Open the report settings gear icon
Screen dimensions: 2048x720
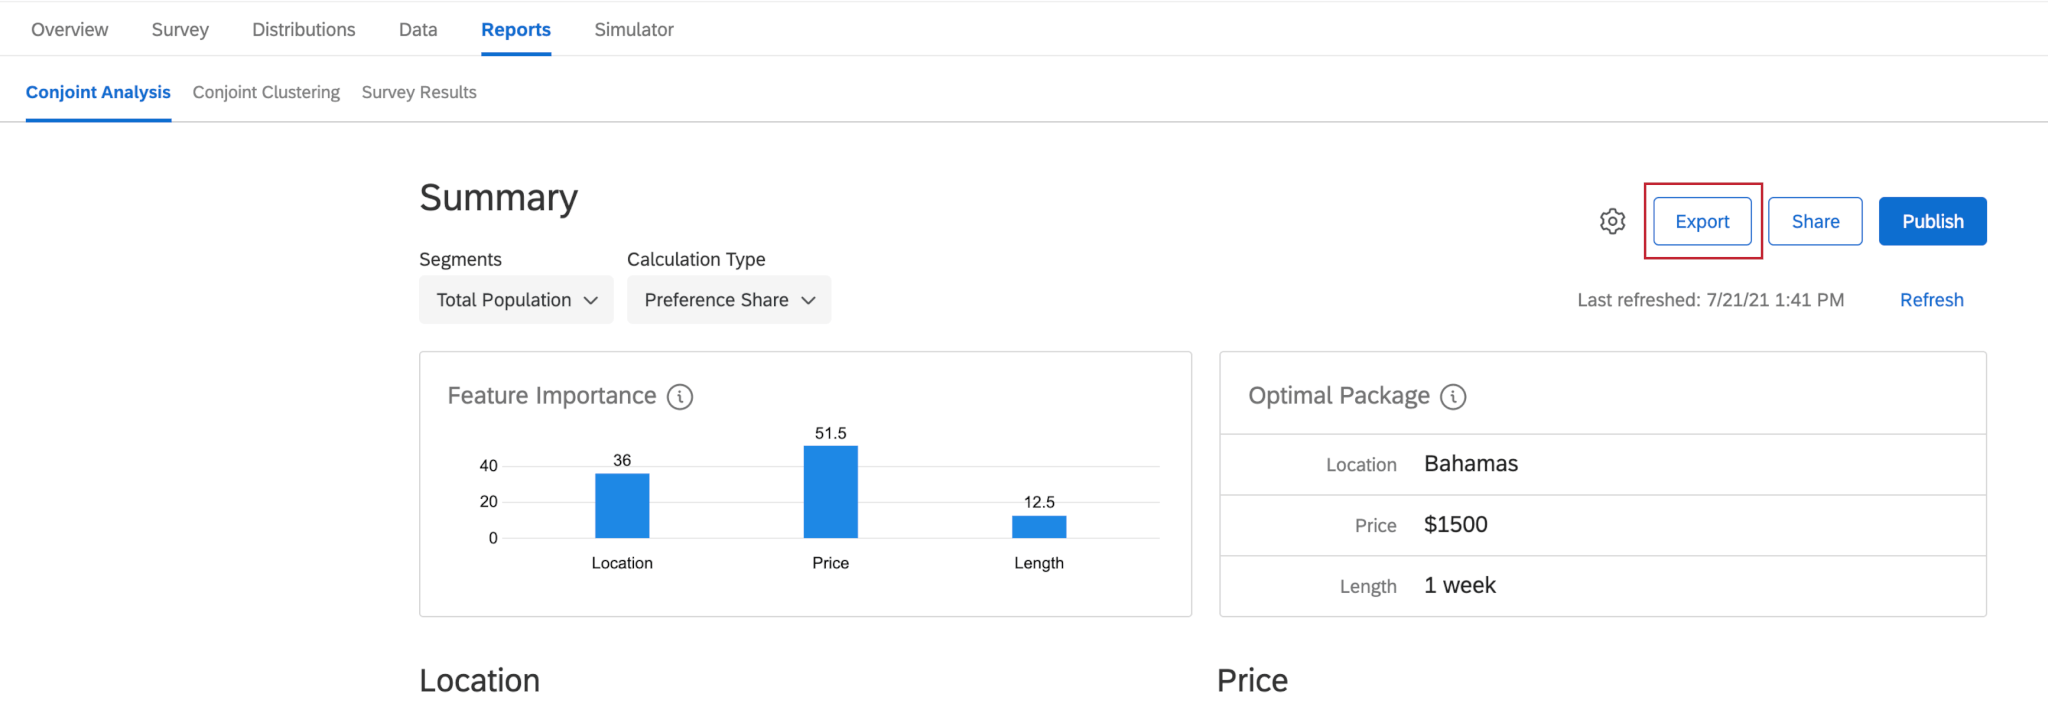click(x=1612, y=221)
